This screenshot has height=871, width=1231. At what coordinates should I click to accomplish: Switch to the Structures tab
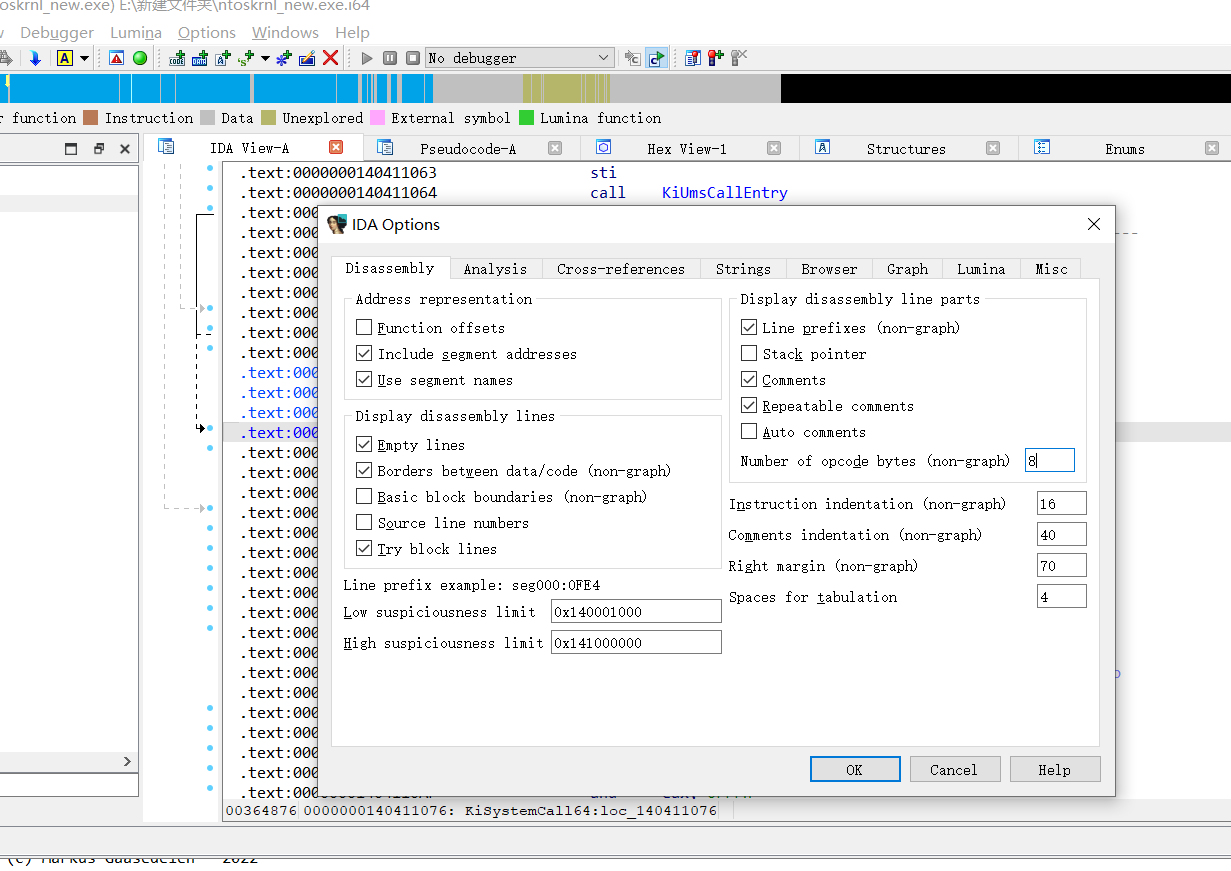point(906,149)
